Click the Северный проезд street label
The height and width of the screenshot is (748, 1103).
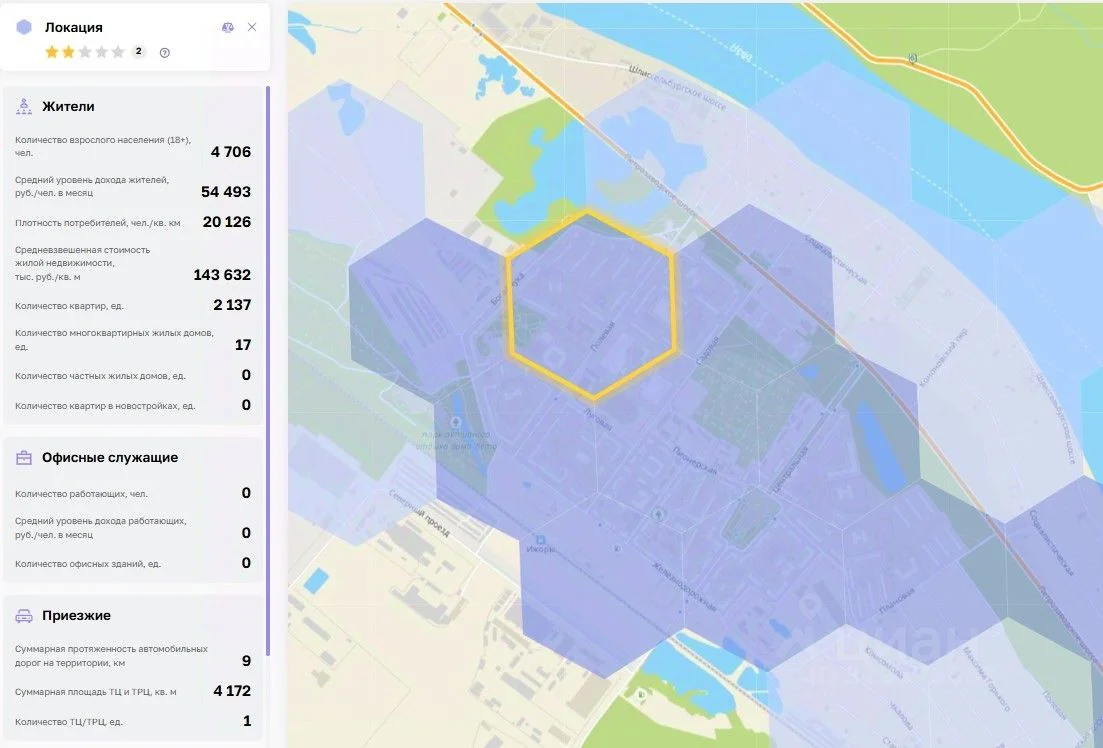pyautogui.click(x=419, y=512)
